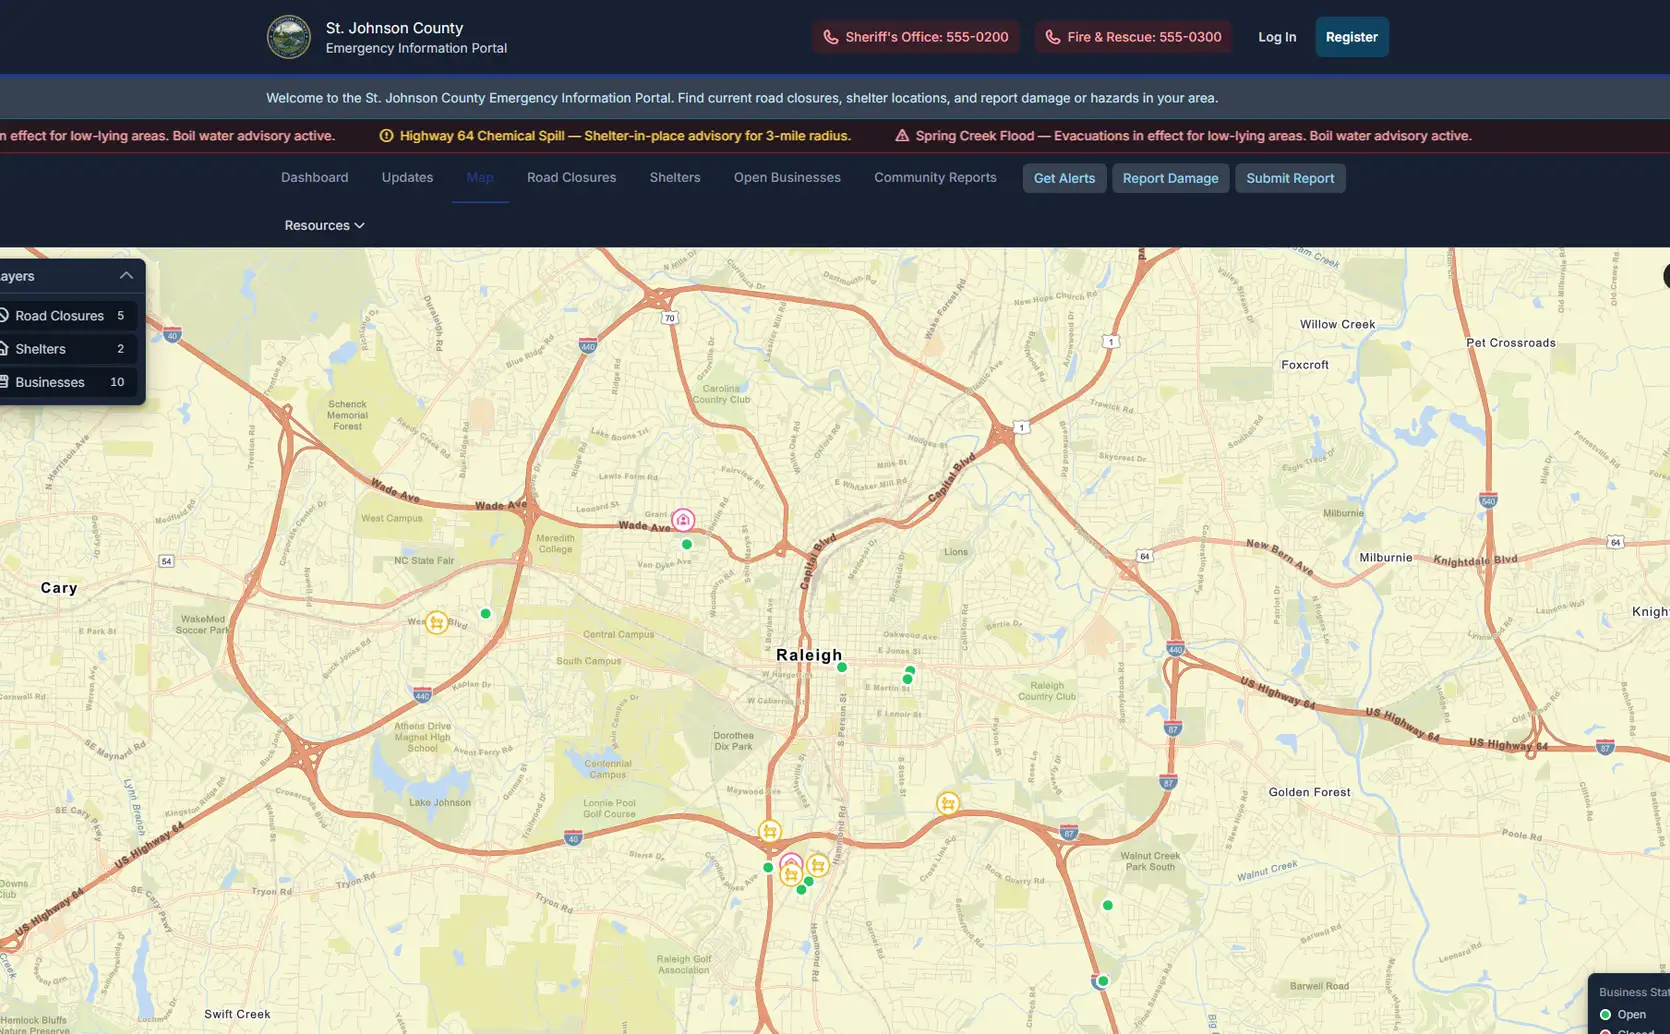This screenshot has height=1034, width=1670.
Task: Toggle the Road Closures map layer
Action: pos(66,316)
